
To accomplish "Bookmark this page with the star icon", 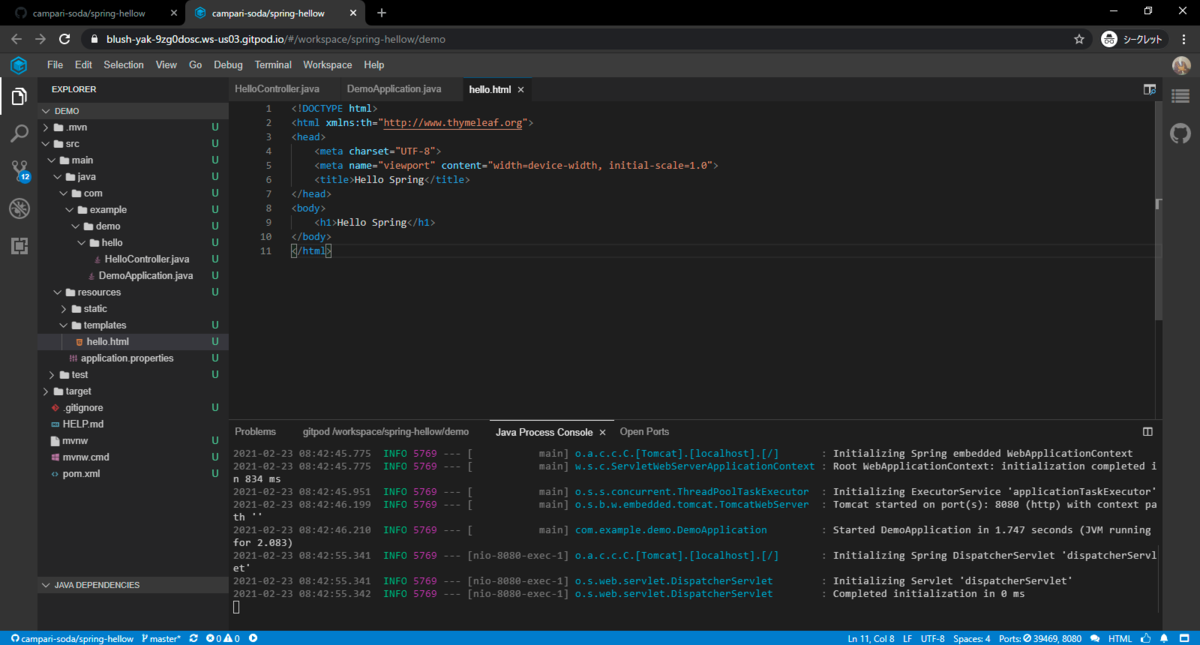I will click(1079, 39).
